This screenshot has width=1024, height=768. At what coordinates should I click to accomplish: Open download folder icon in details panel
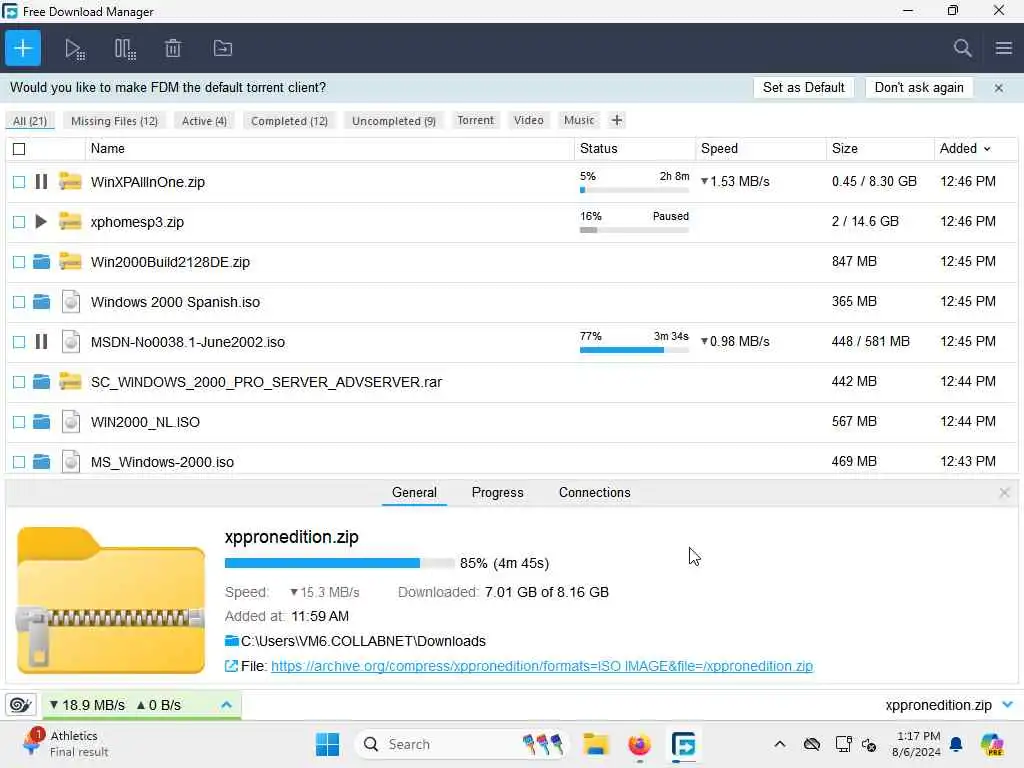(231, 641)
